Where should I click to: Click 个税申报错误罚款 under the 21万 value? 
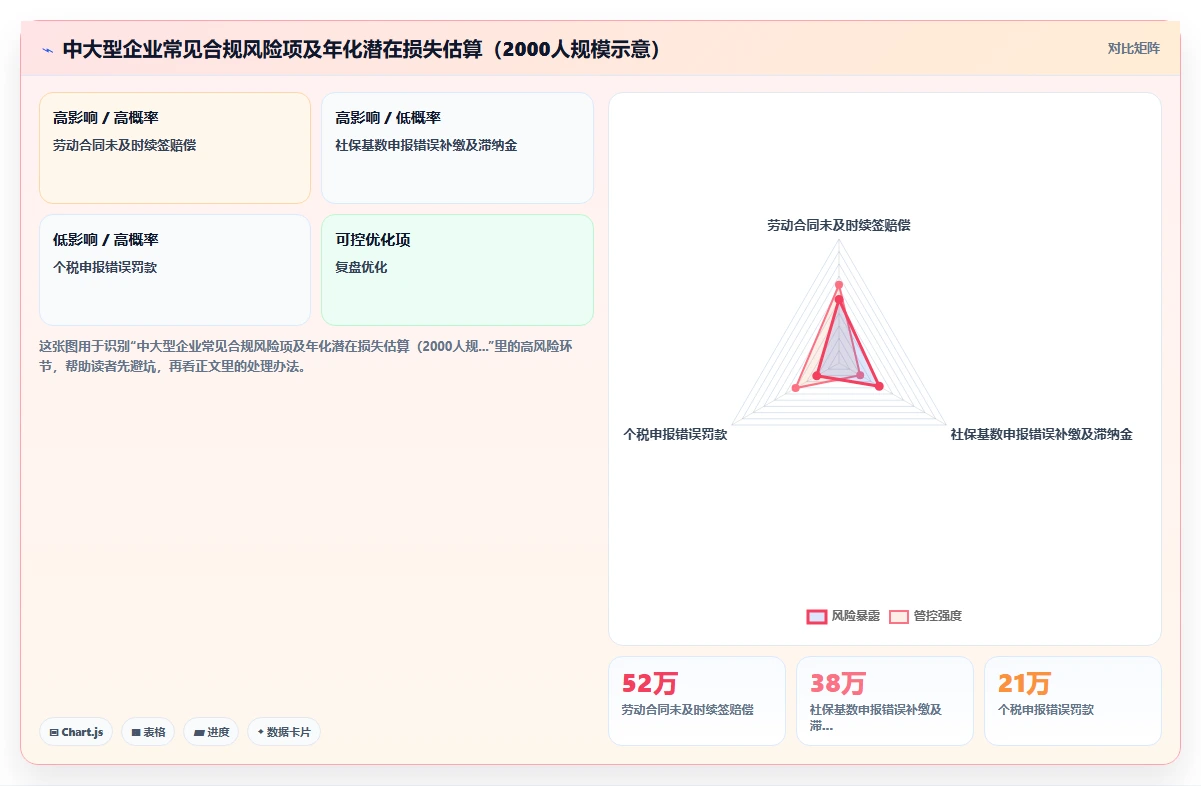1046,709
